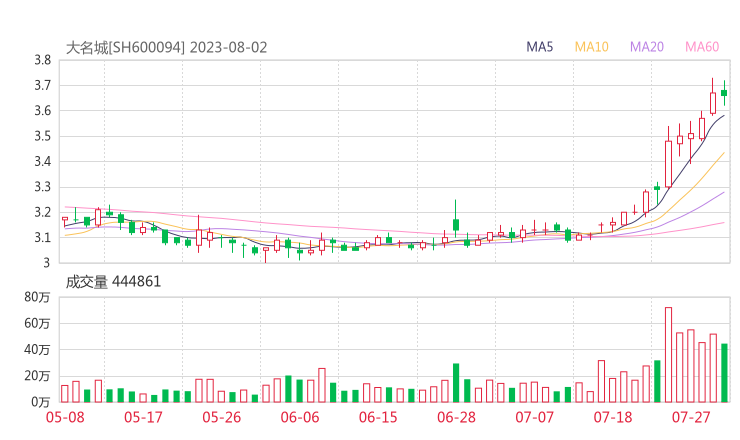Click the 成交量 444861 volume label

(x=113, y=282)
